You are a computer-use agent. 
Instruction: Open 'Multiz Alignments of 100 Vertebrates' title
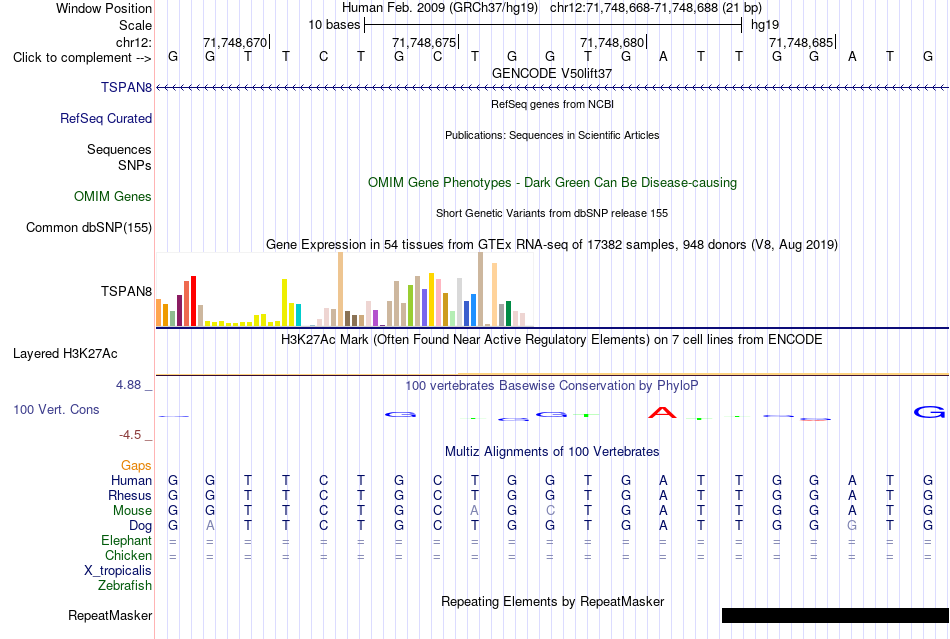pyautogui.click(x=552, y=451)
